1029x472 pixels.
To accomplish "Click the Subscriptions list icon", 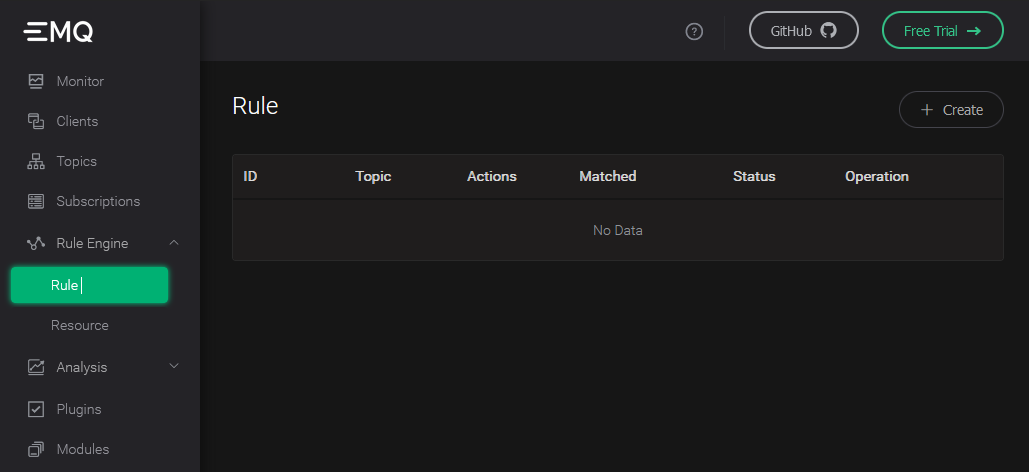I will tap(36, 201).
